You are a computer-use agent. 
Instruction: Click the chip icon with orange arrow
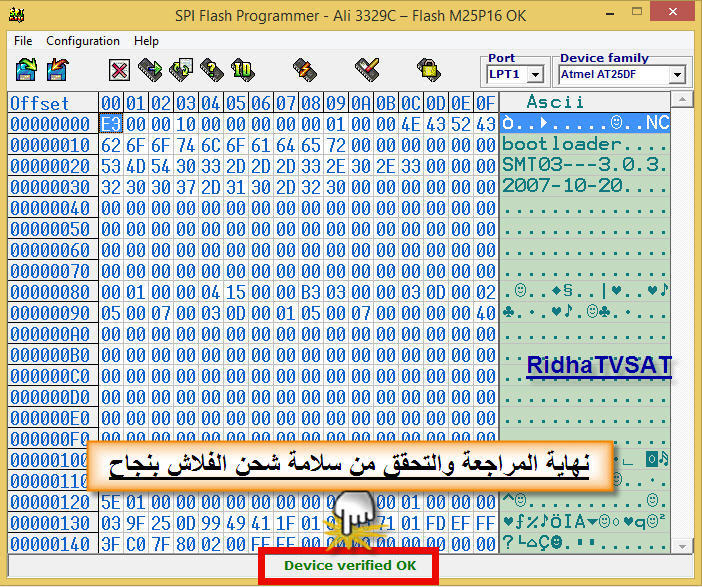(x=304, y=70)
